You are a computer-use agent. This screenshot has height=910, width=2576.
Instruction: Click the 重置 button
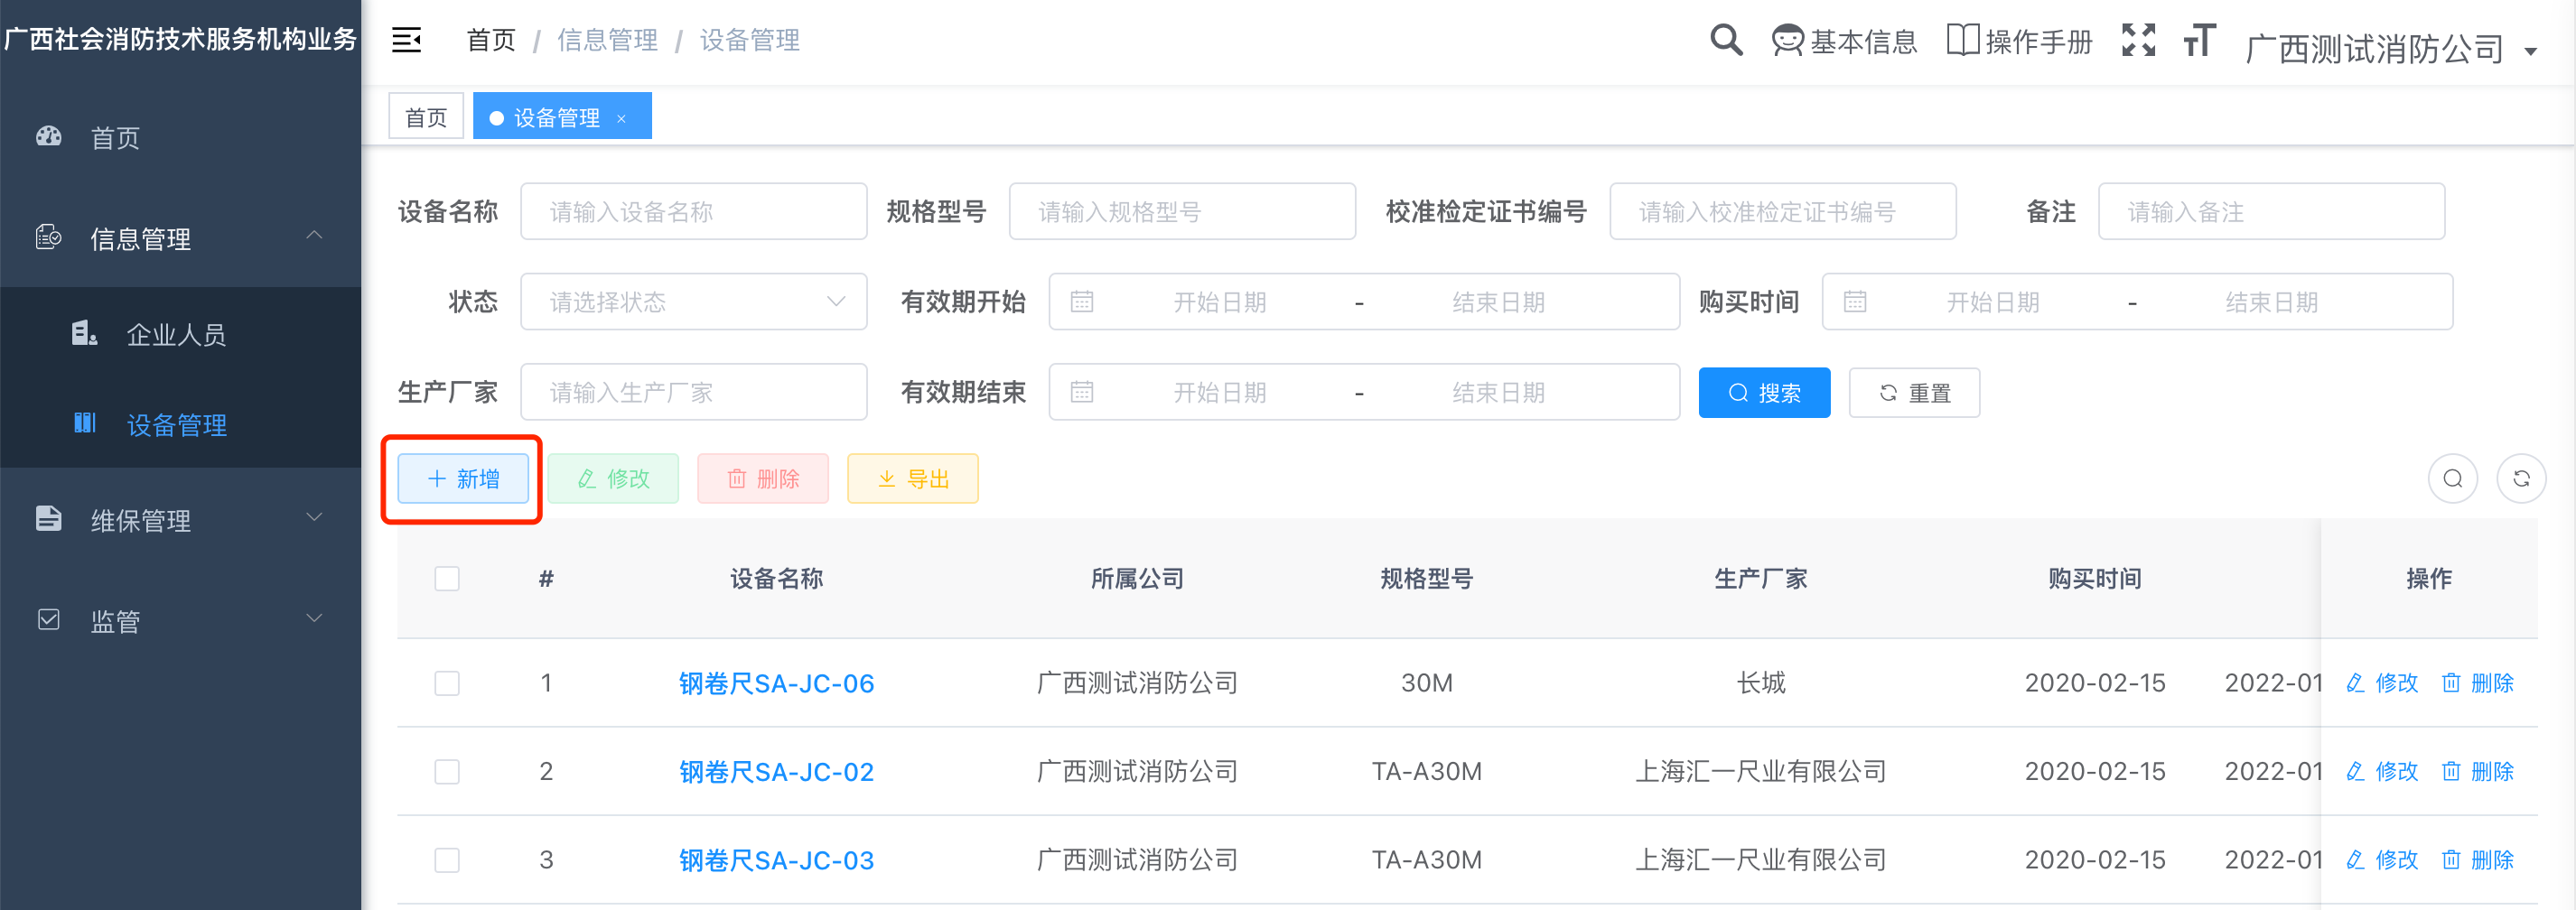coord(1914,392)
